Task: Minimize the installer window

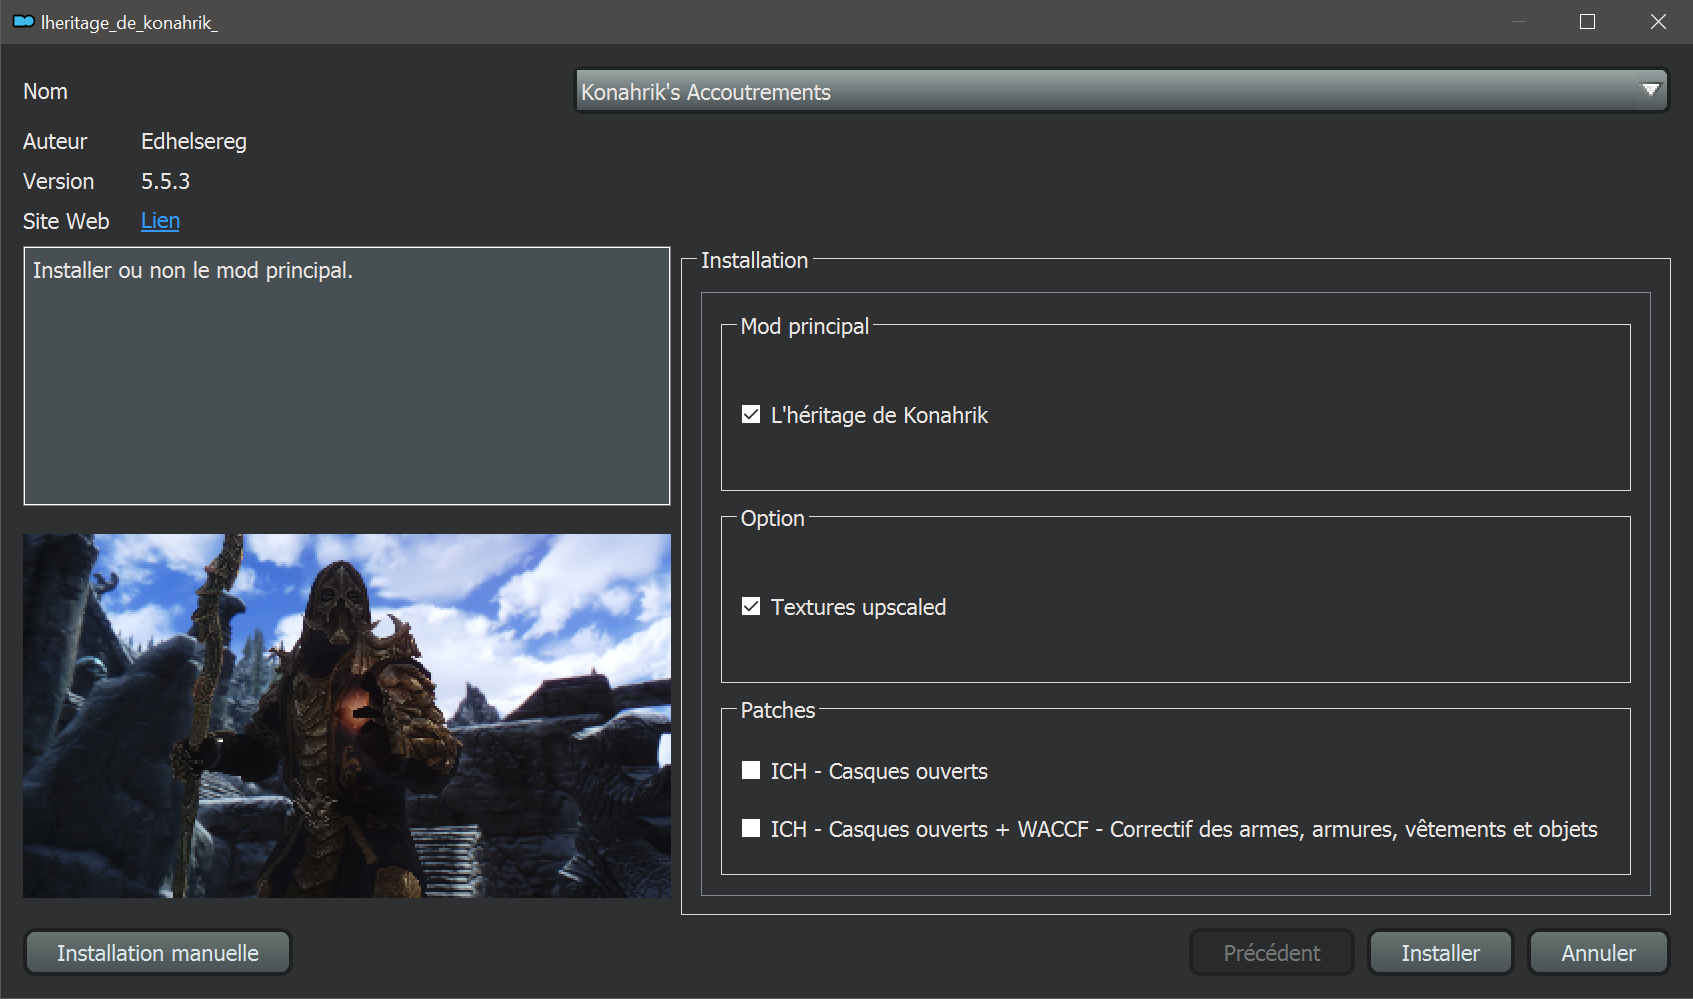Action: (x=1518, y=21)
